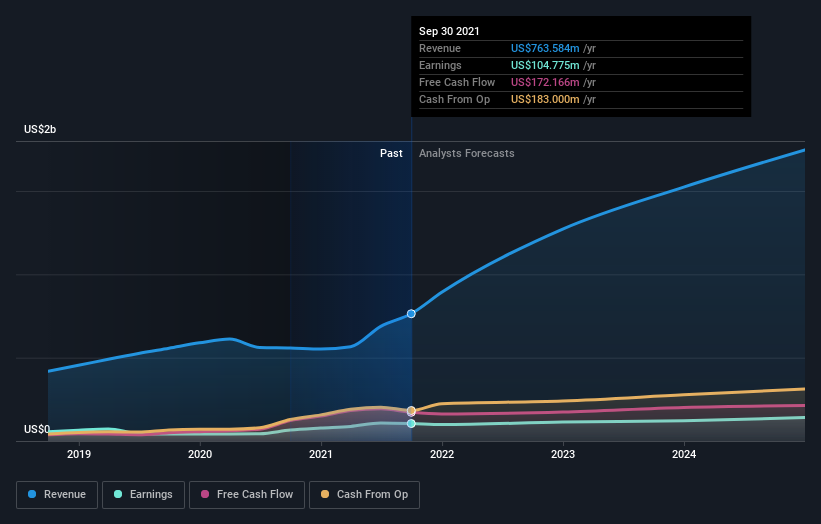Viewport: 821px width, 524px height.
Task: Click the Analysts Forecasts label
Action: 467,153
